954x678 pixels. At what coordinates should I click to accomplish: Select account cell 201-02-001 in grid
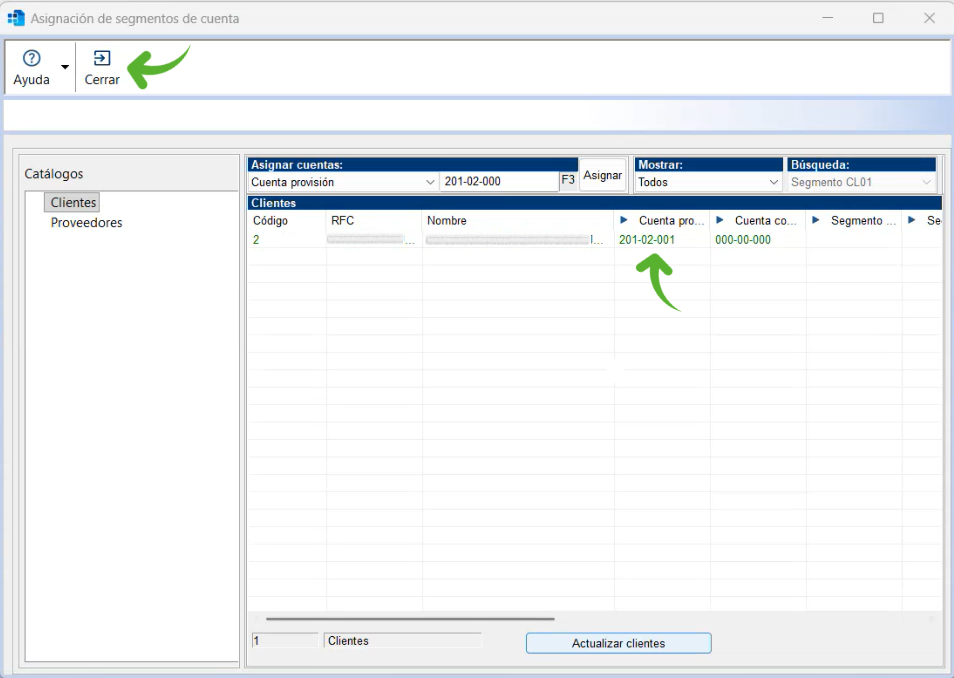[x=647, y=240]
